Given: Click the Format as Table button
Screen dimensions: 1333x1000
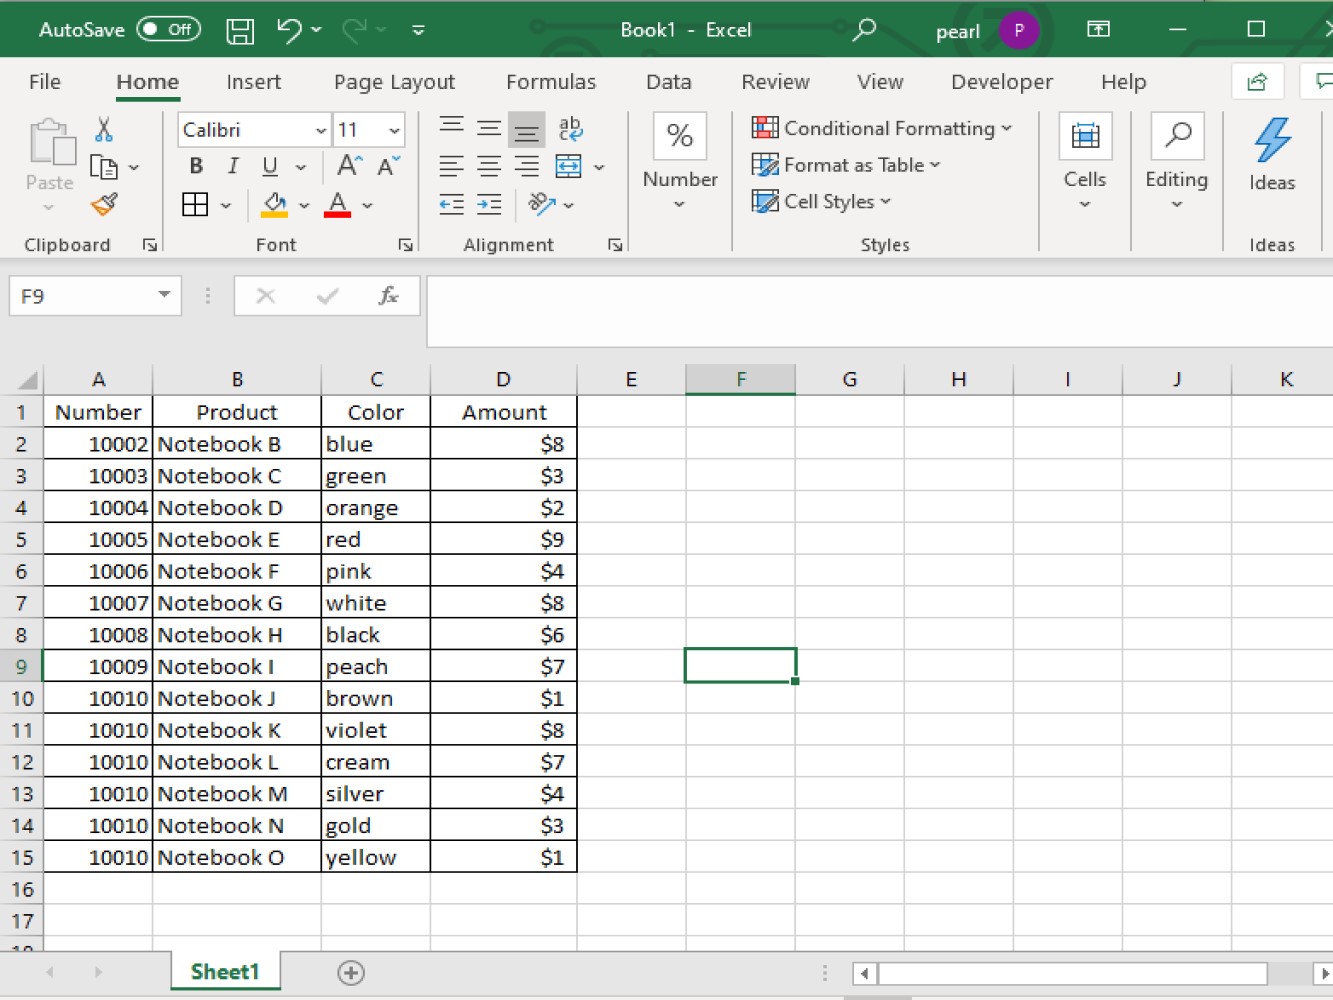Looking at the screenshot, I should 845,165.
